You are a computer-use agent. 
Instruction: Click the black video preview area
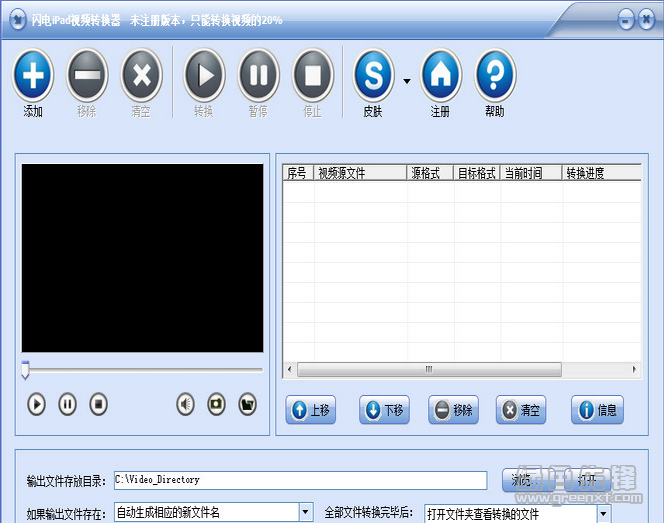(x=142, y=258)
